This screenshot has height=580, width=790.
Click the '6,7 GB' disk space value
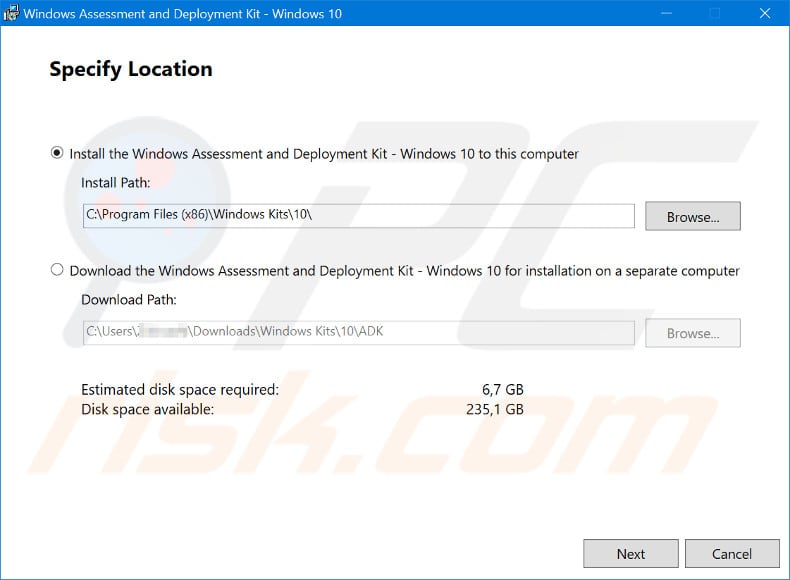[503, 390]
